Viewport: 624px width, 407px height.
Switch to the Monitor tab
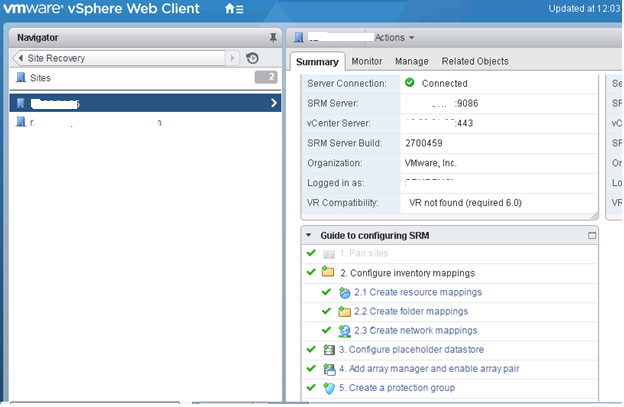point(367,61)
